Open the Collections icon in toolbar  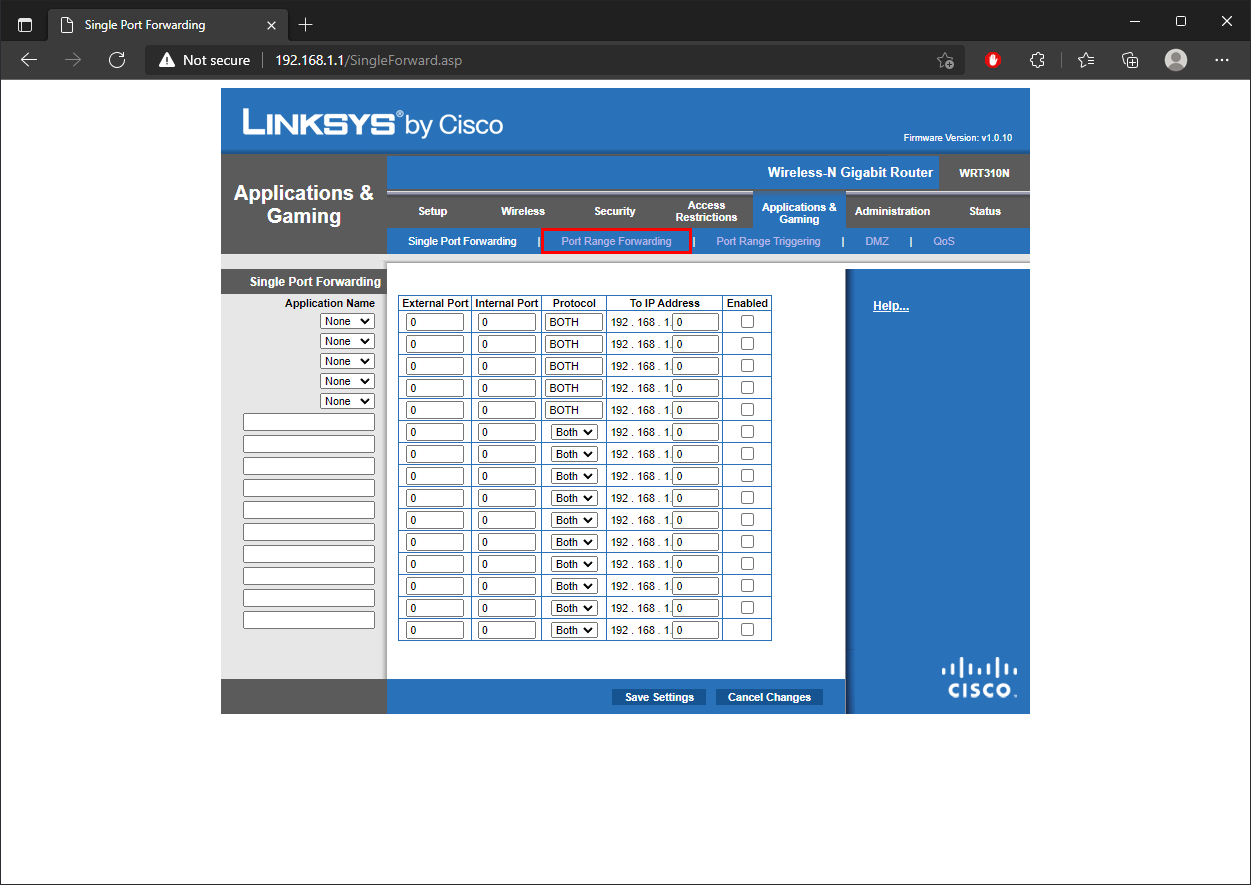(x=1131, y=60)
